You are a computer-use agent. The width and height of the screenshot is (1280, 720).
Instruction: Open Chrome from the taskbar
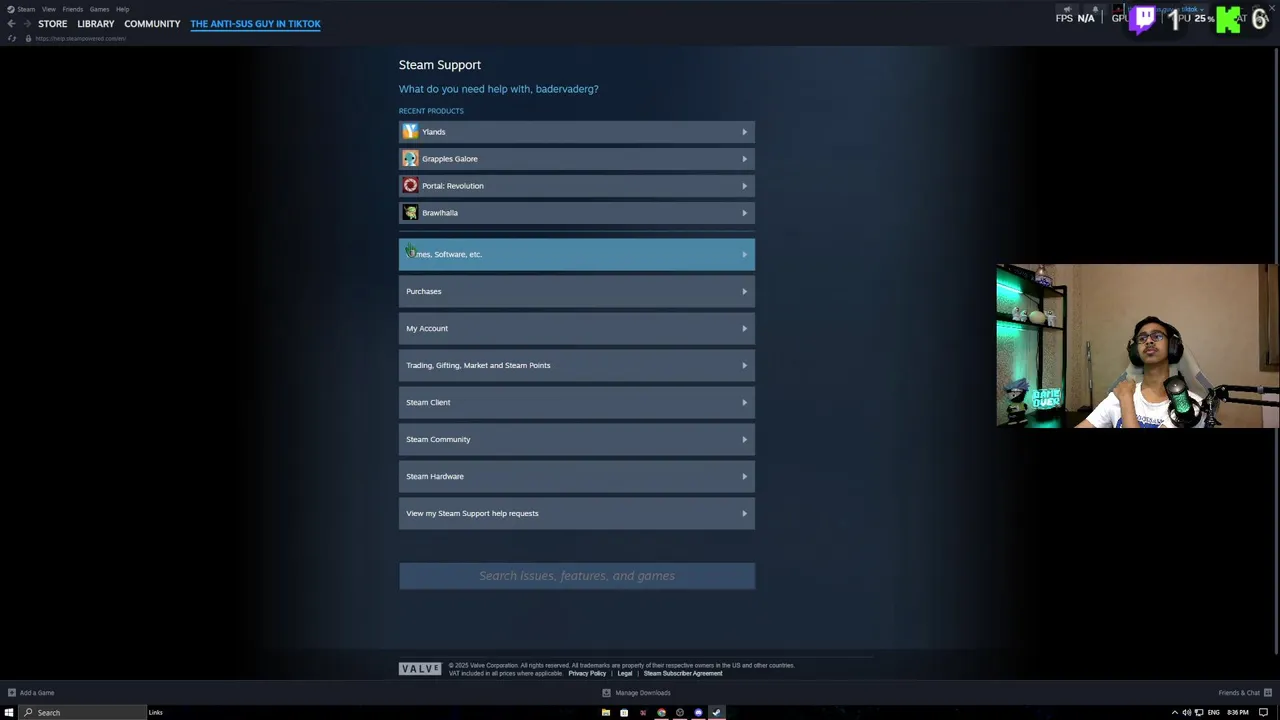[661, 712]
